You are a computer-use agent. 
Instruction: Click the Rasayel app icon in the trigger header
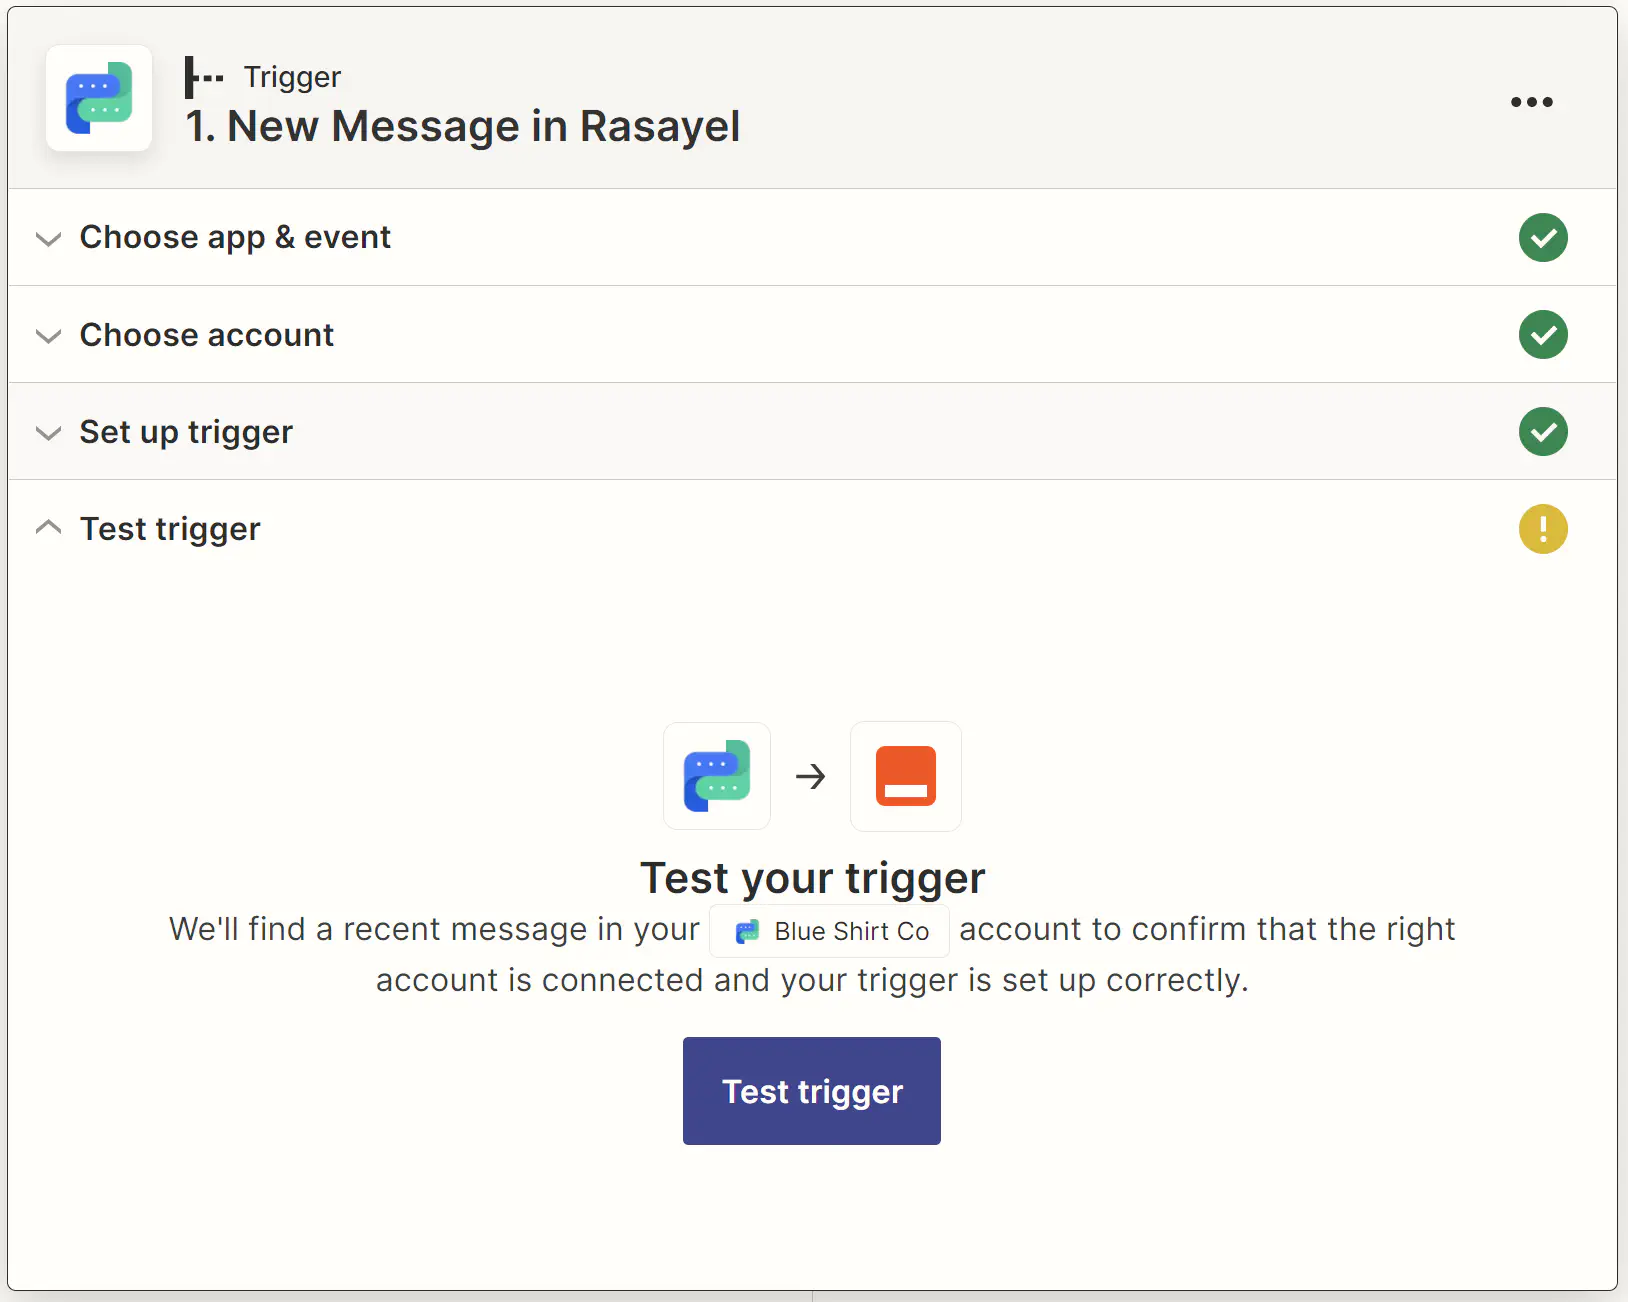coord(98,98)
